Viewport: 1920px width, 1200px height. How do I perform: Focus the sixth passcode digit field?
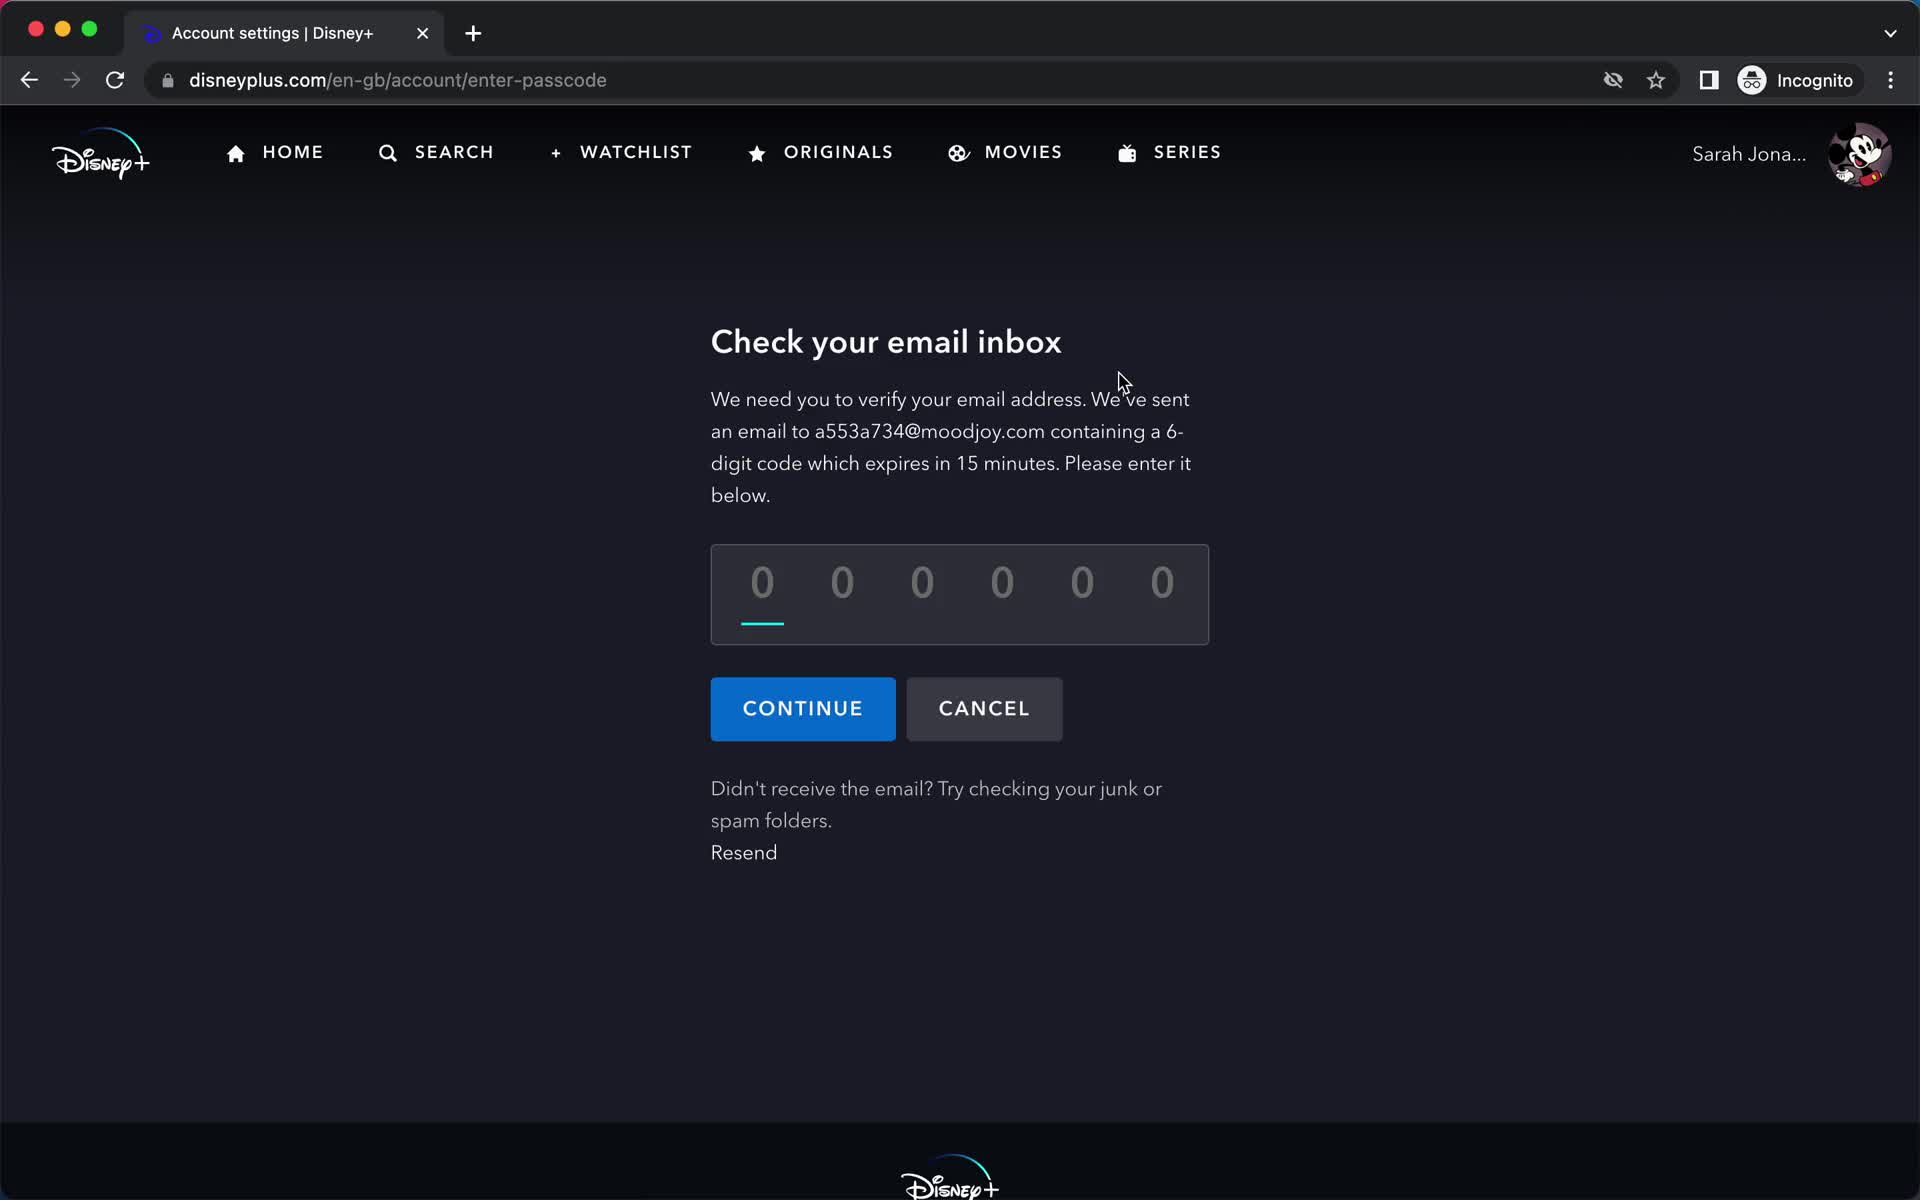[x=1162, y=584]
